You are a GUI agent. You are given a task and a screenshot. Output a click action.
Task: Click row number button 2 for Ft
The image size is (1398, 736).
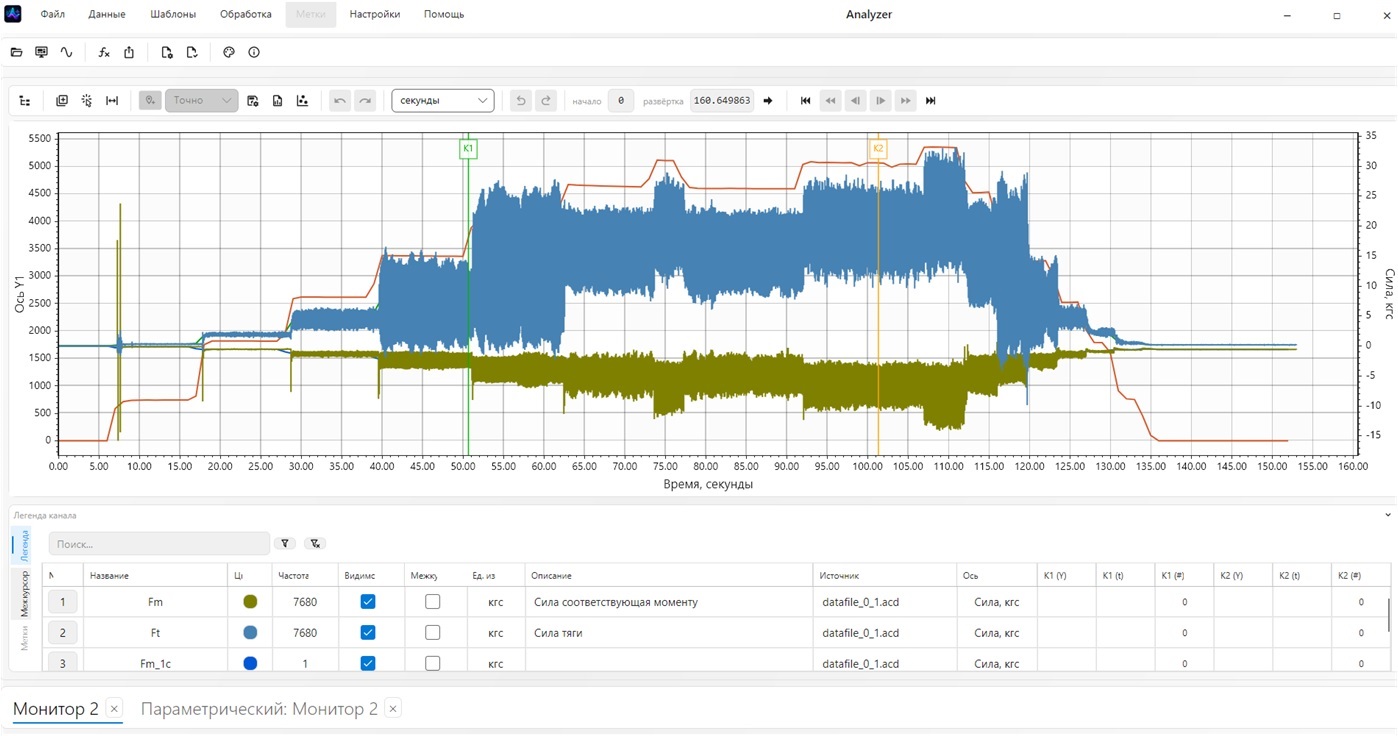coord(63,632)
